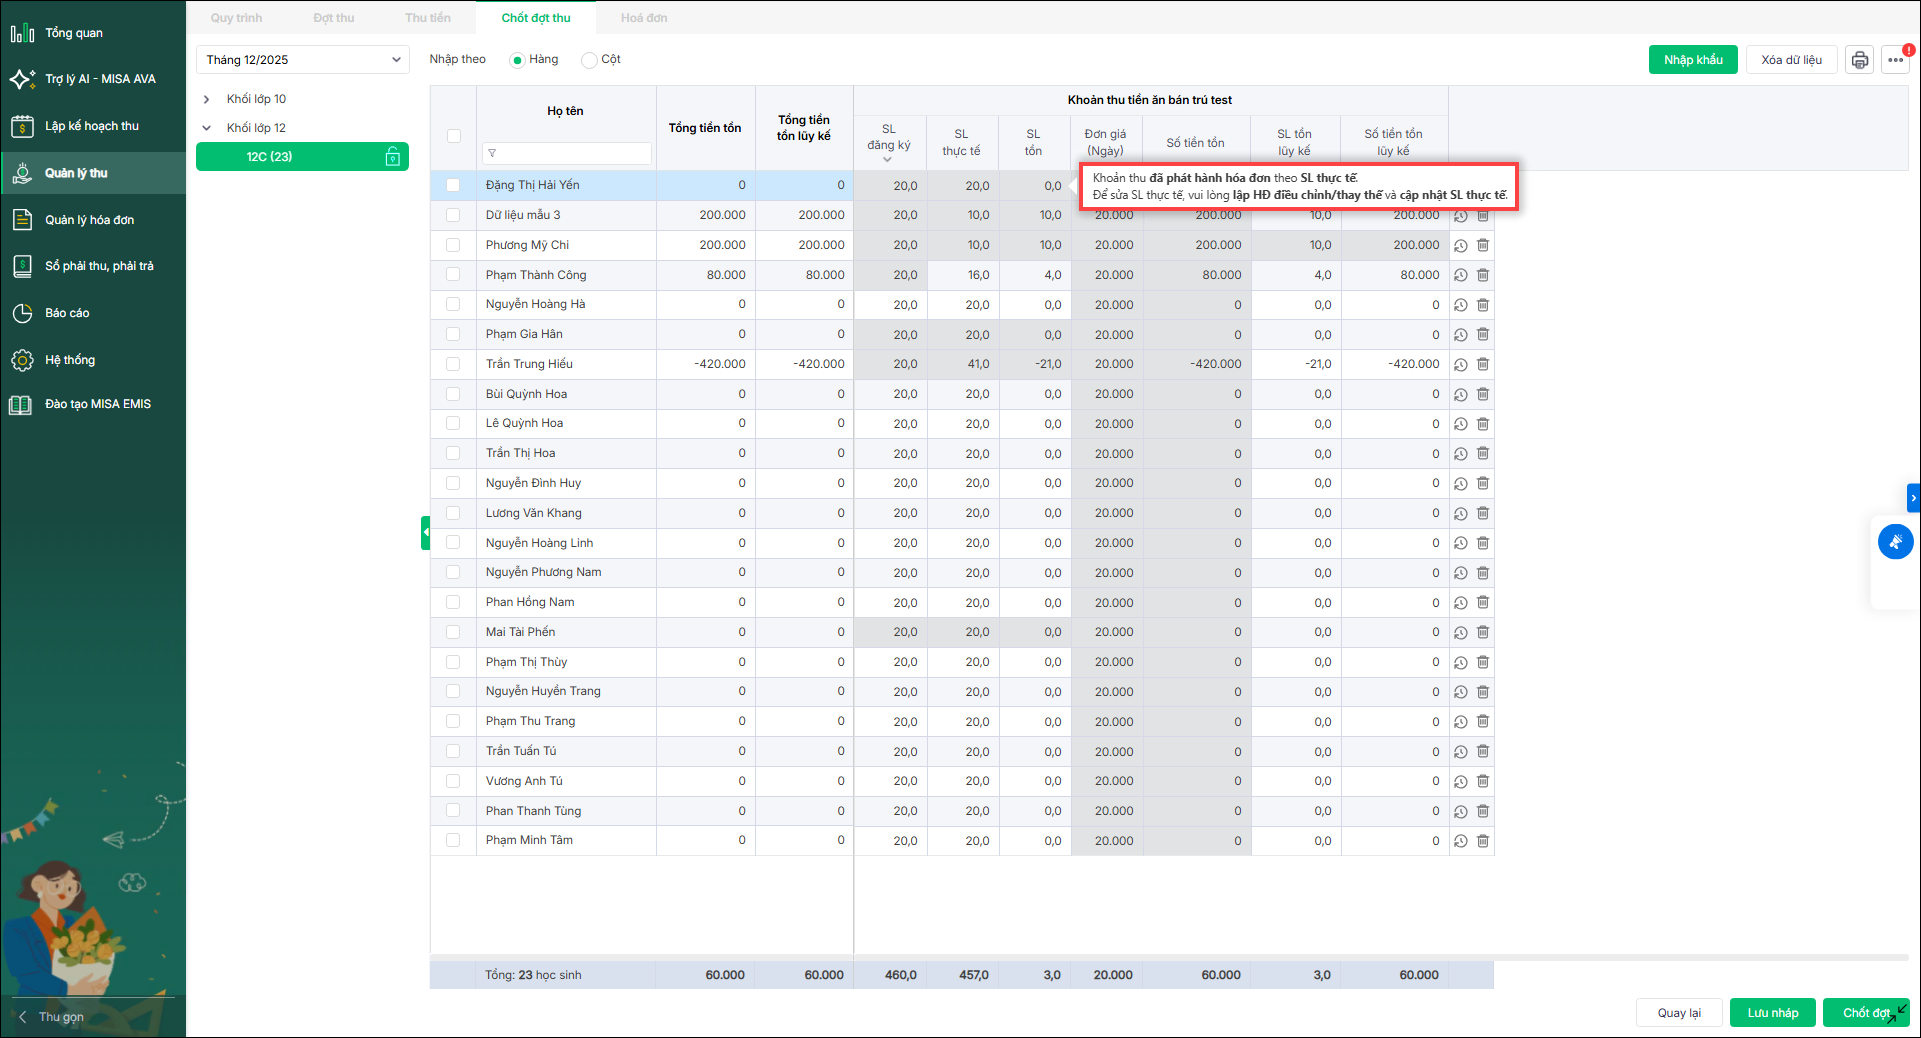This screenshot has width=1921, height=1038.
Task: Choose the Cột radio option
Action: 590,60
